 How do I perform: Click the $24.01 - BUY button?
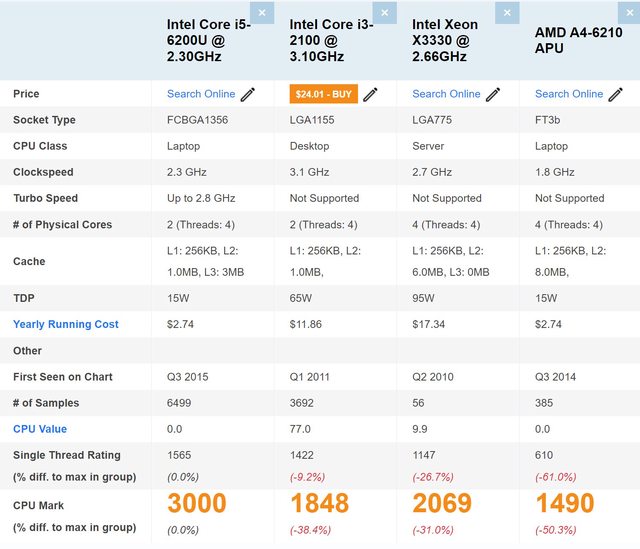tap(322, 94)
